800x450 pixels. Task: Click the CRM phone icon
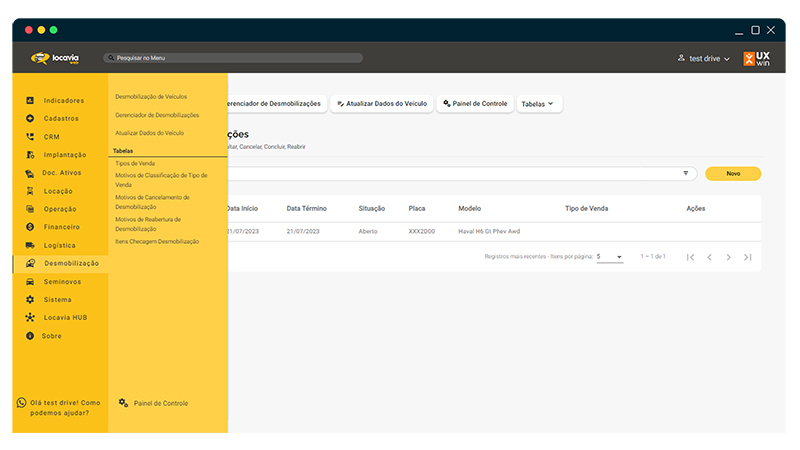[30, 137]
